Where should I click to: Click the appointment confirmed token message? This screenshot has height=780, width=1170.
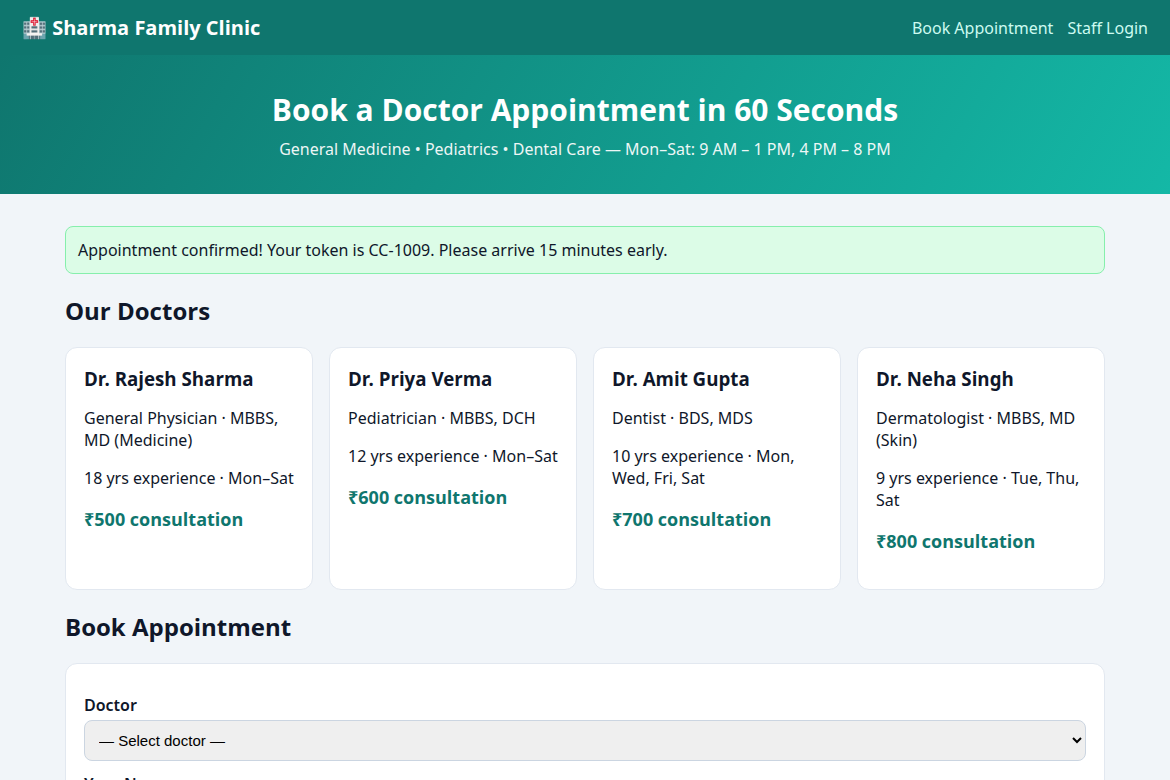(585, 250)
